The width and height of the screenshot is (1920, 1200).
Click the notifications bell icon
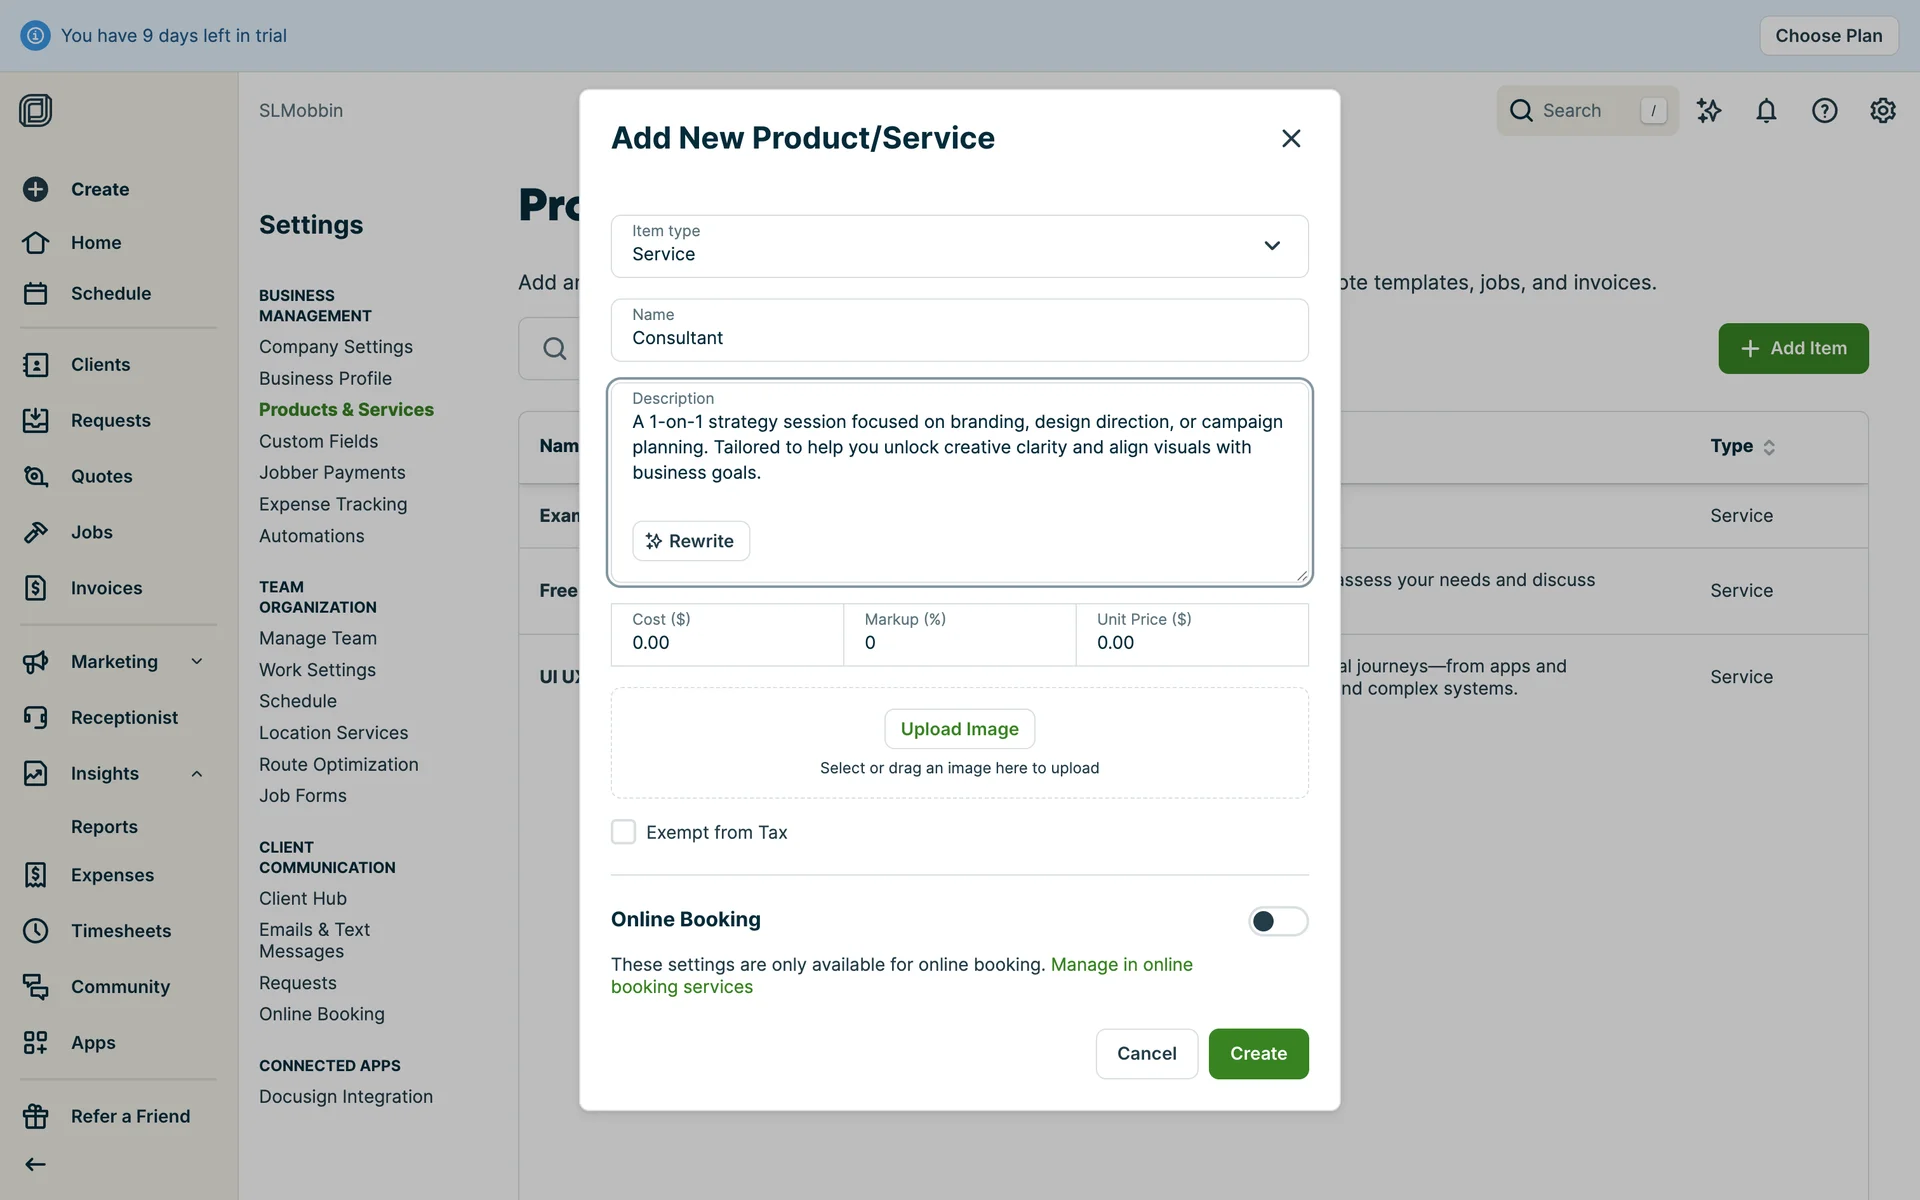(x=1766, y=111)
